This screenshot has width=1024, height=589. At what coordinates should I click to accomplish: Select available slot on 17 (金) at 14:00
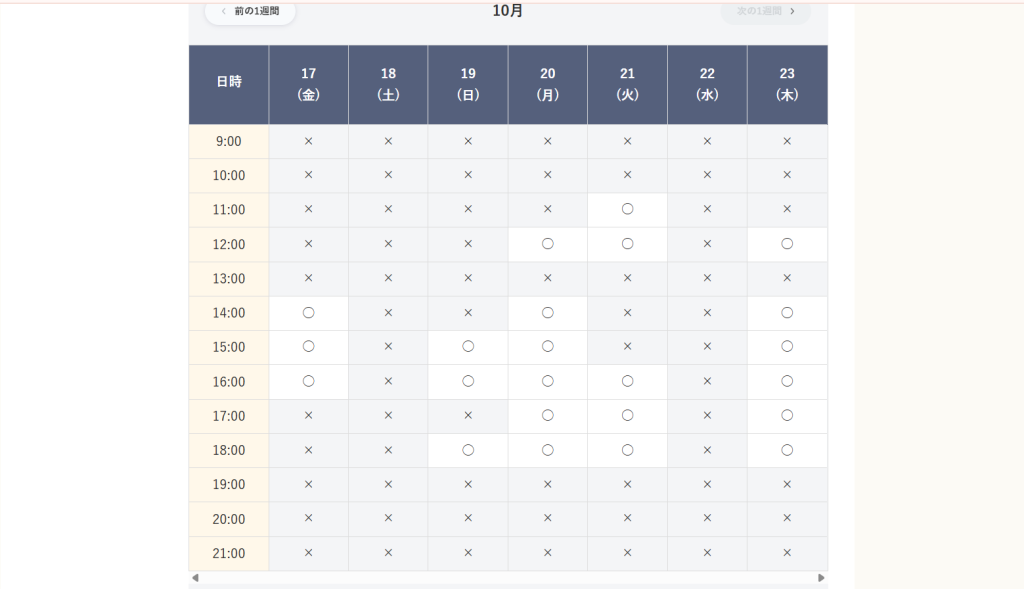[308, 313]
